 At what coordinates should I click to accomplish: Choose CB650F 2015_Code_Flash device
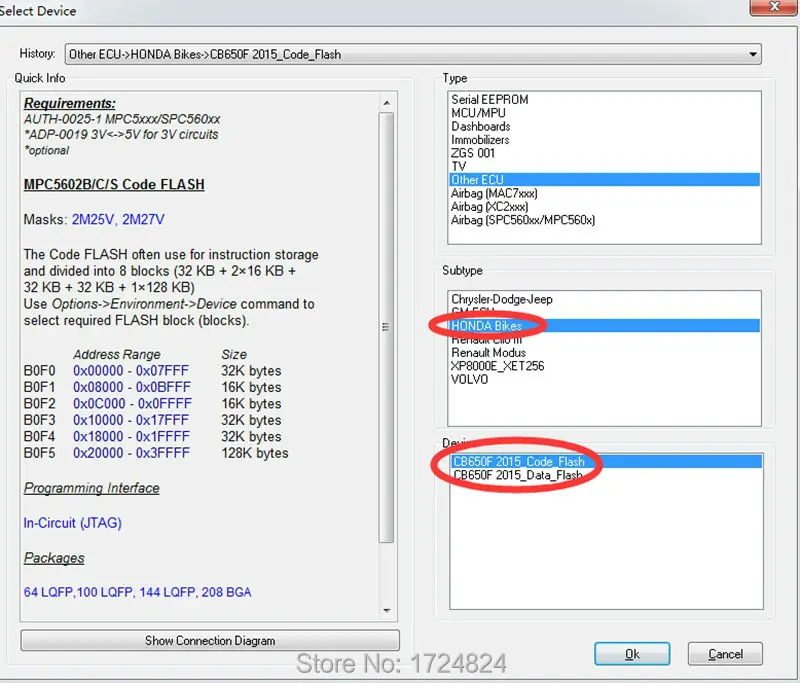pyautogui.click(x=607, y=462)
